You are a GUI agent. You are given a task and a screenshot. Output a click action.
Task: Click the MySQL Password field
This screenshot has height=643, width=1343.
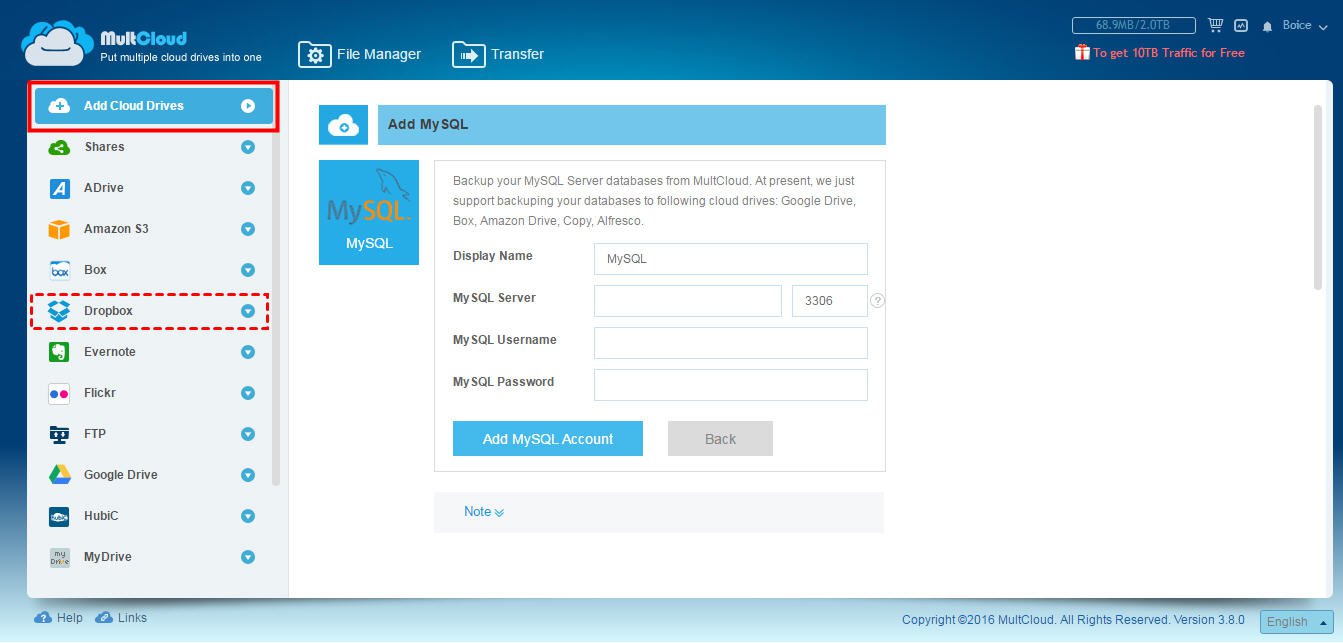pos(731,385)
